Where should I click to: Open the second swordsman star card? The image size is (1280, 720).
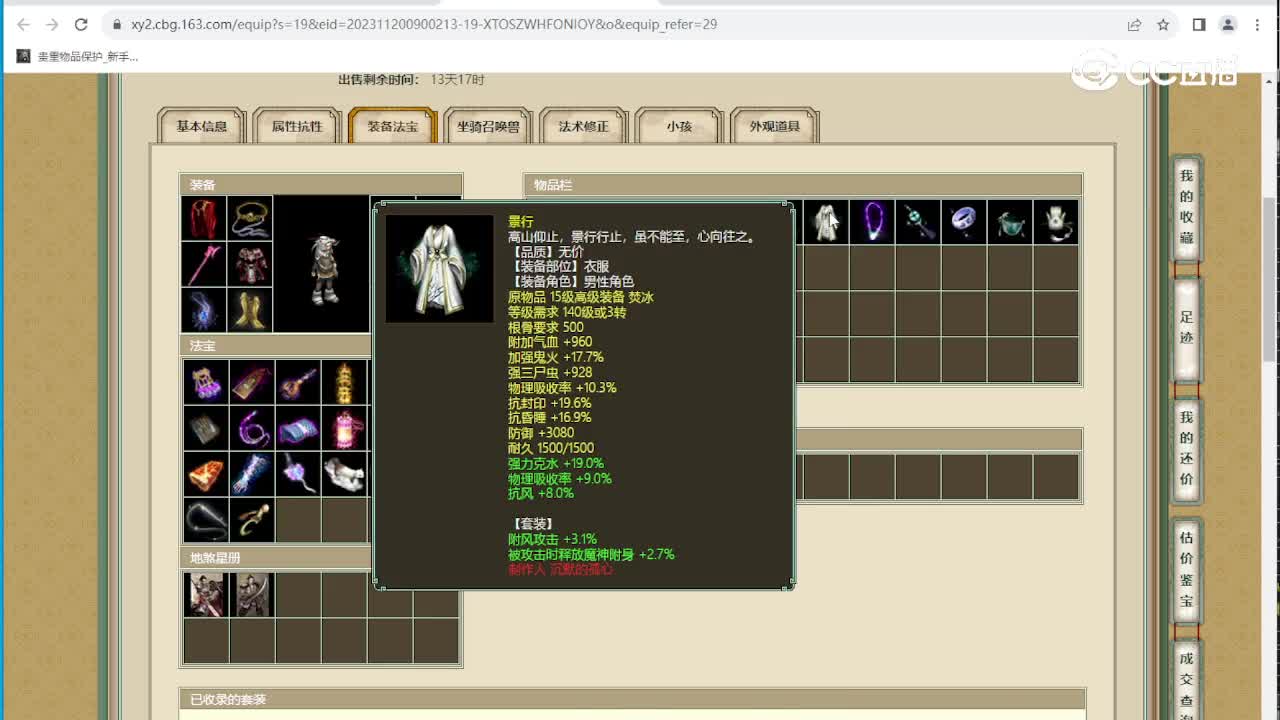pyautogui.click(x=252, y=595)
